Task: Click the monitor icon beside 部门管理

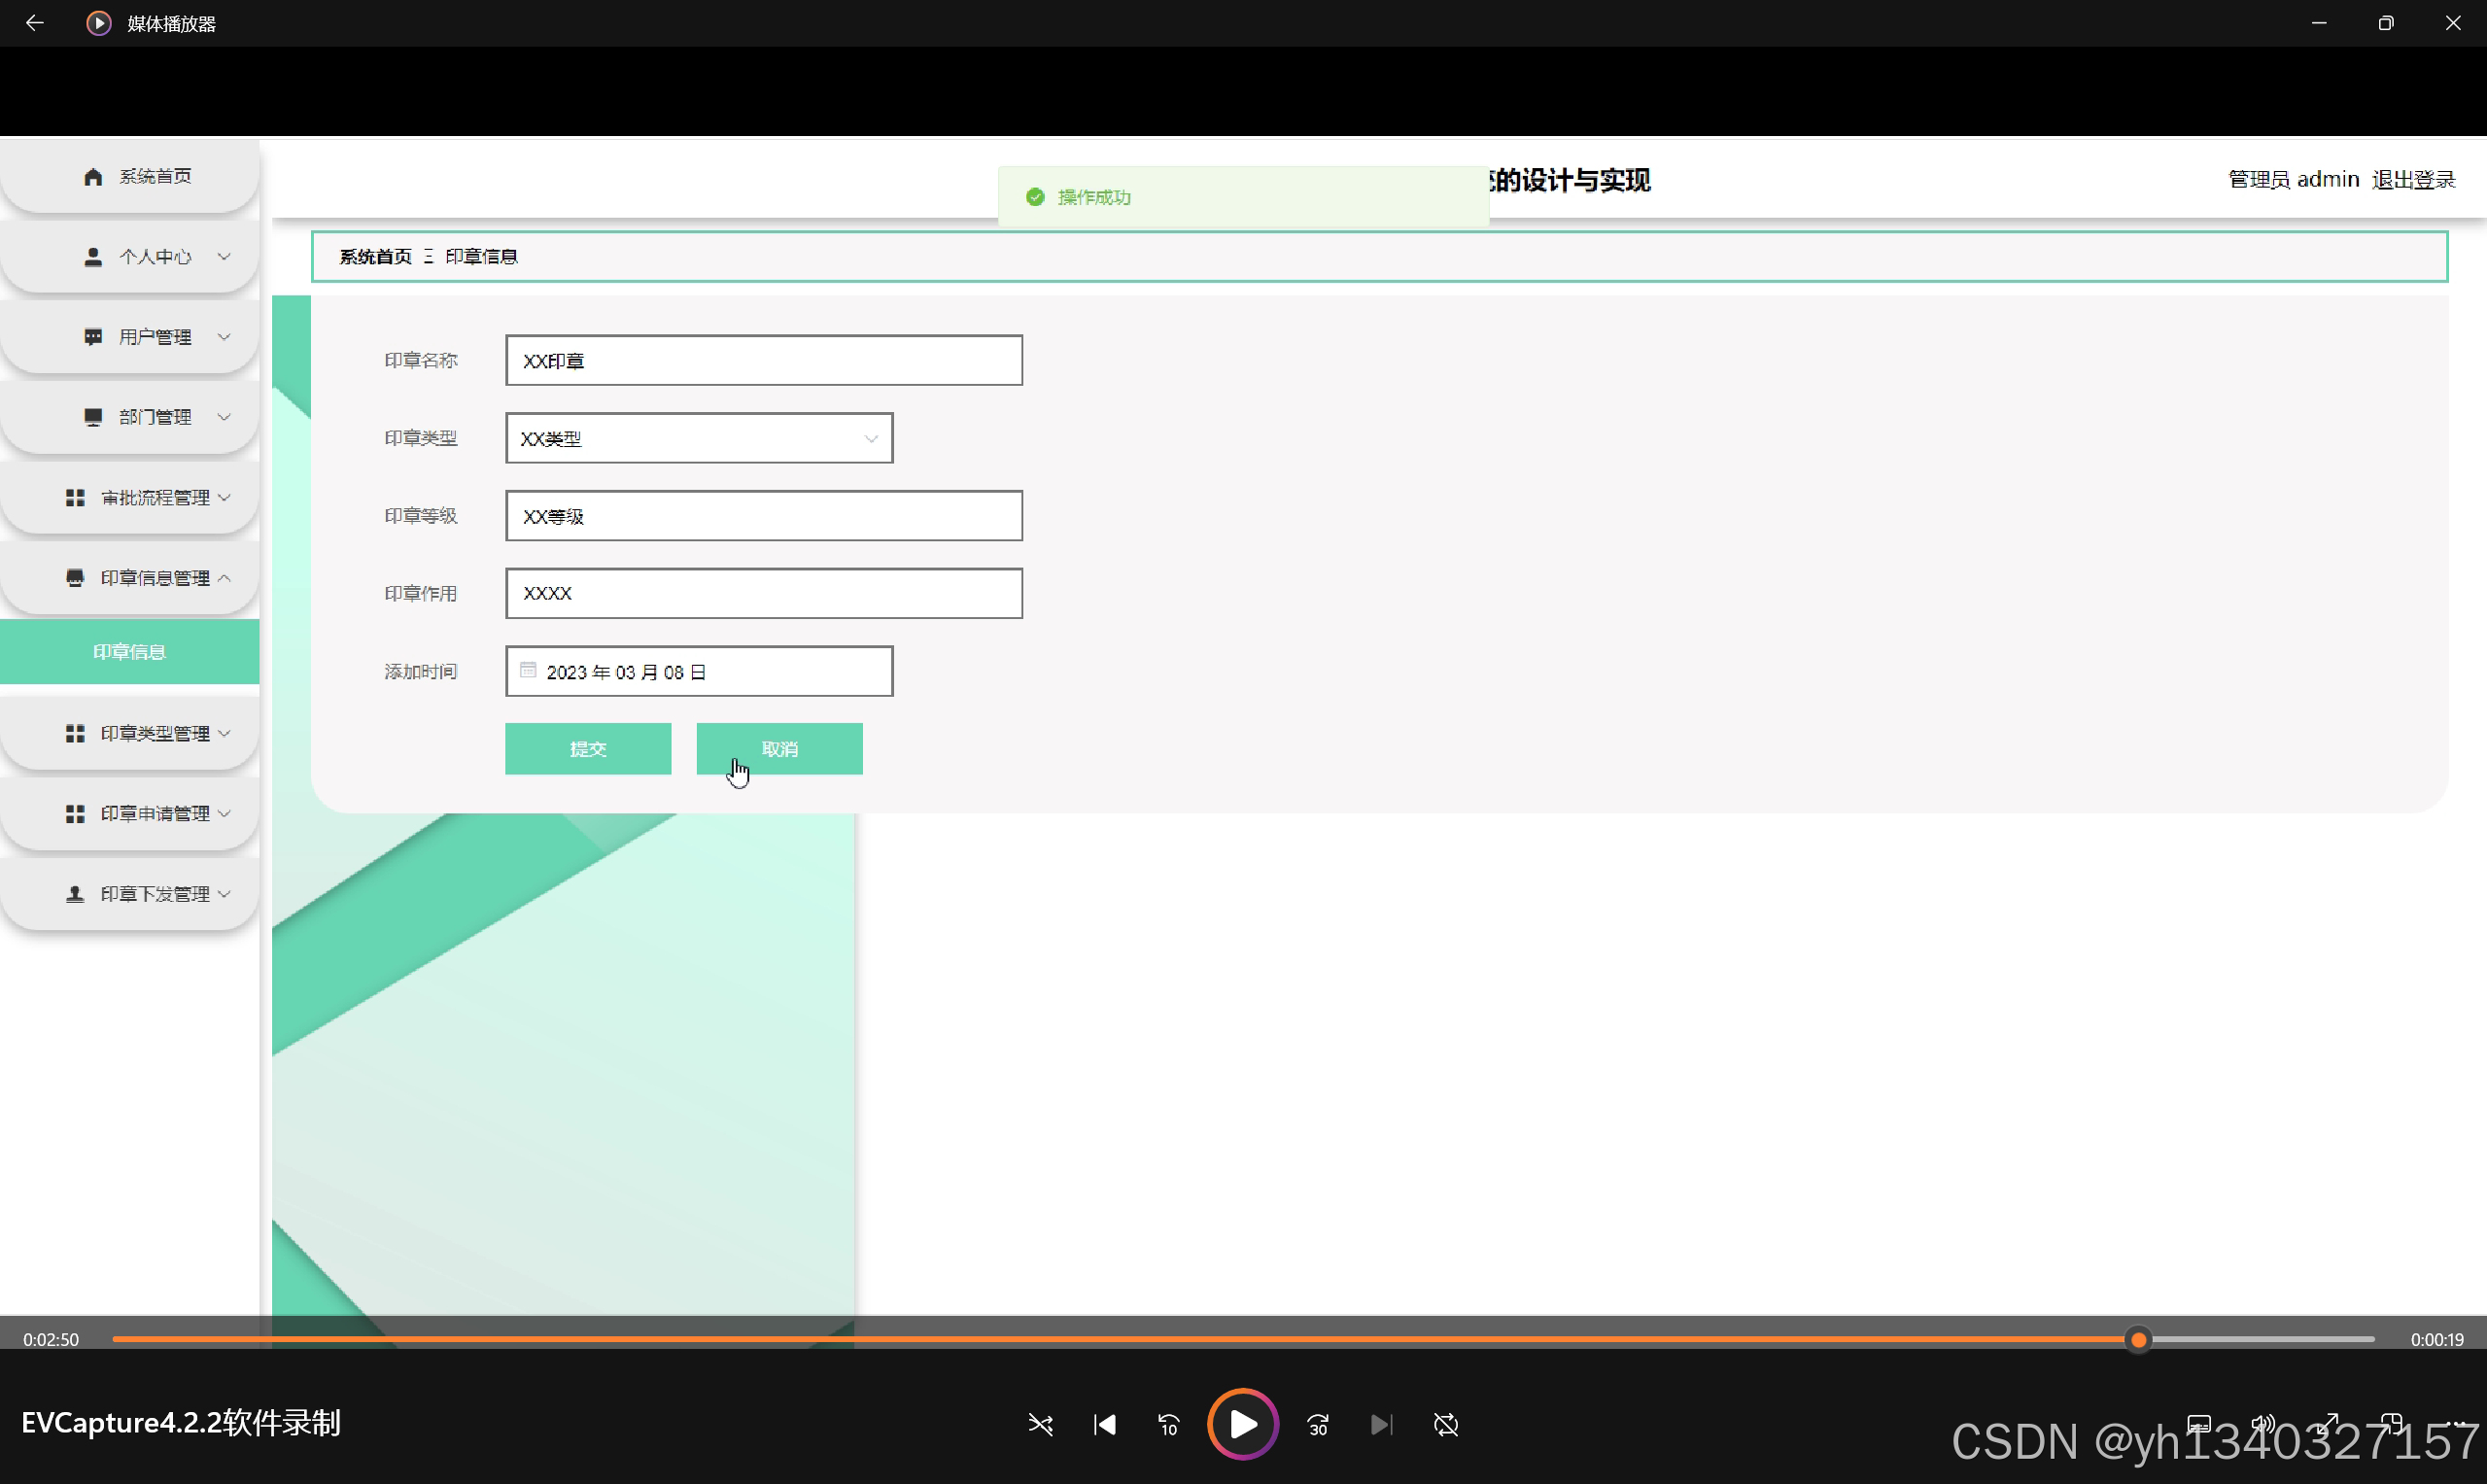Action: [93, 417]
